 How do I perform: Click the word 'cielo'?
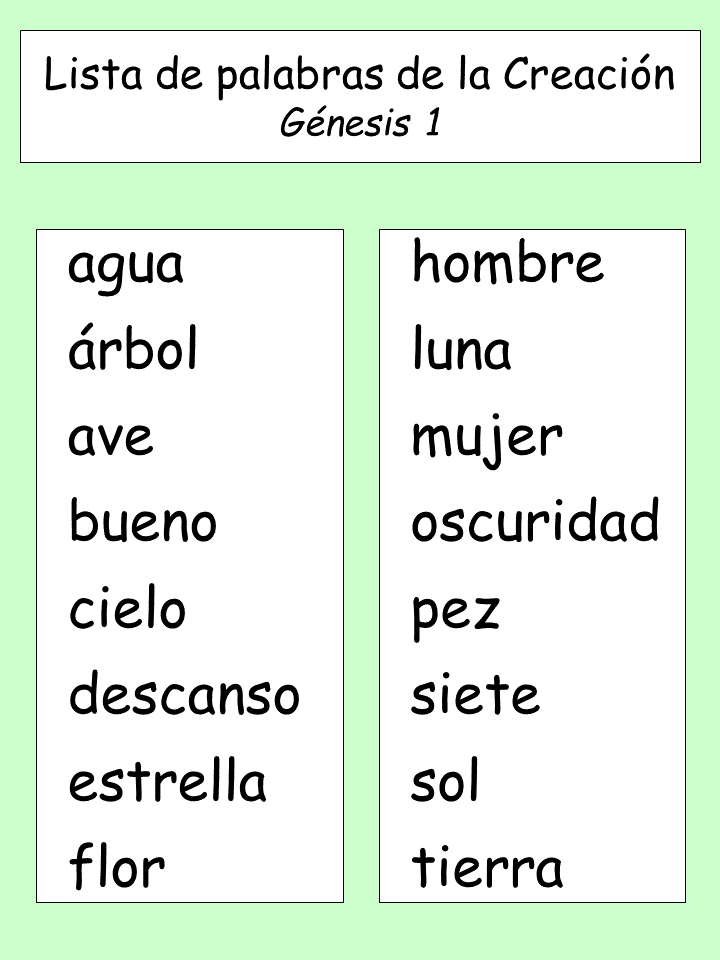point(127,606)
